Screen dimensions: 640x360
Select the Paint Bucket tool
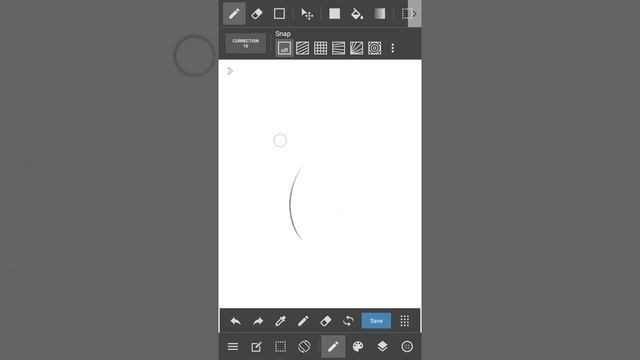pos(357,14)
